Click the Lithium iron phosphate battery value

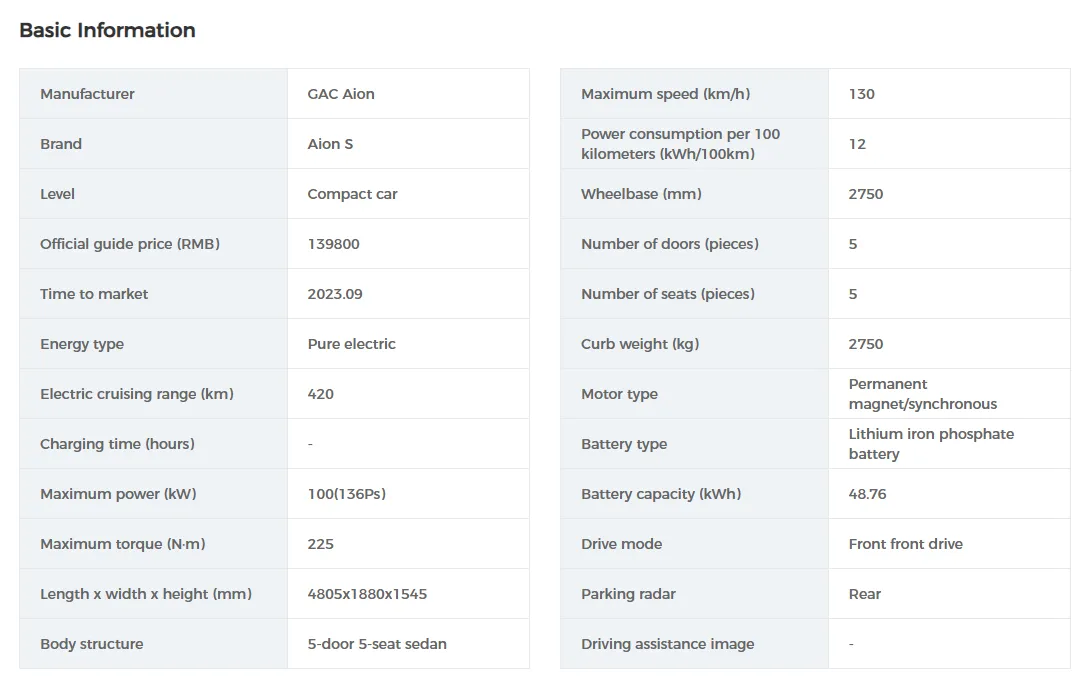(x=931, y=444)
